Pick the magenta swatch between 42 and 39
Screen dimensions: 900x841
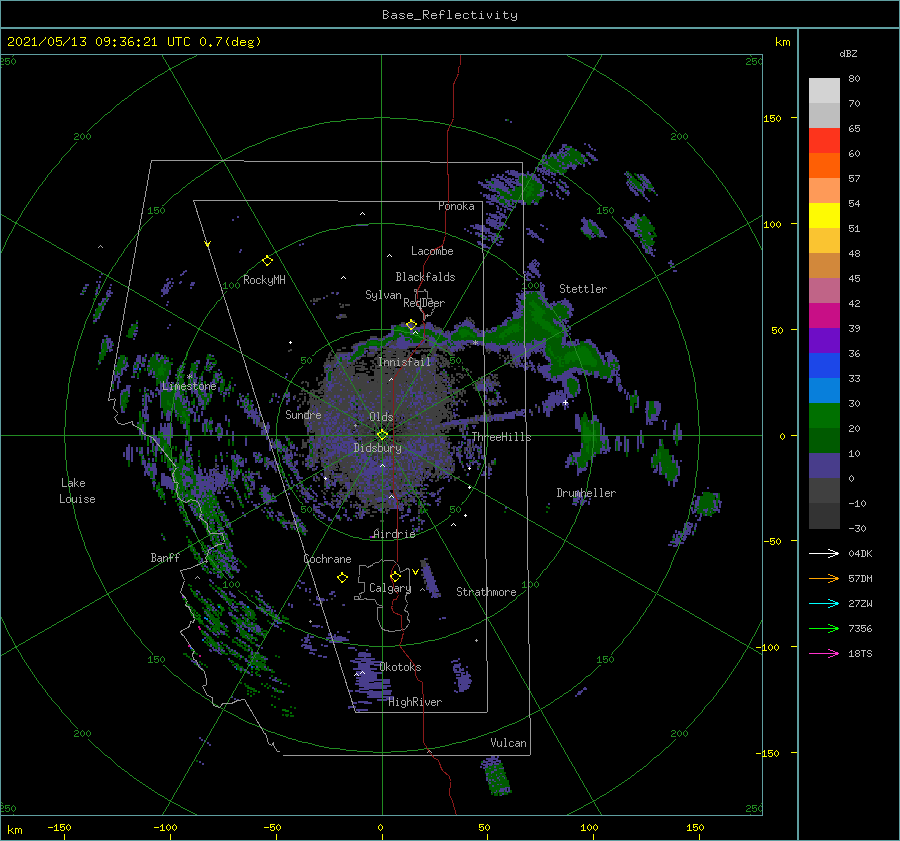pos(824,316)
